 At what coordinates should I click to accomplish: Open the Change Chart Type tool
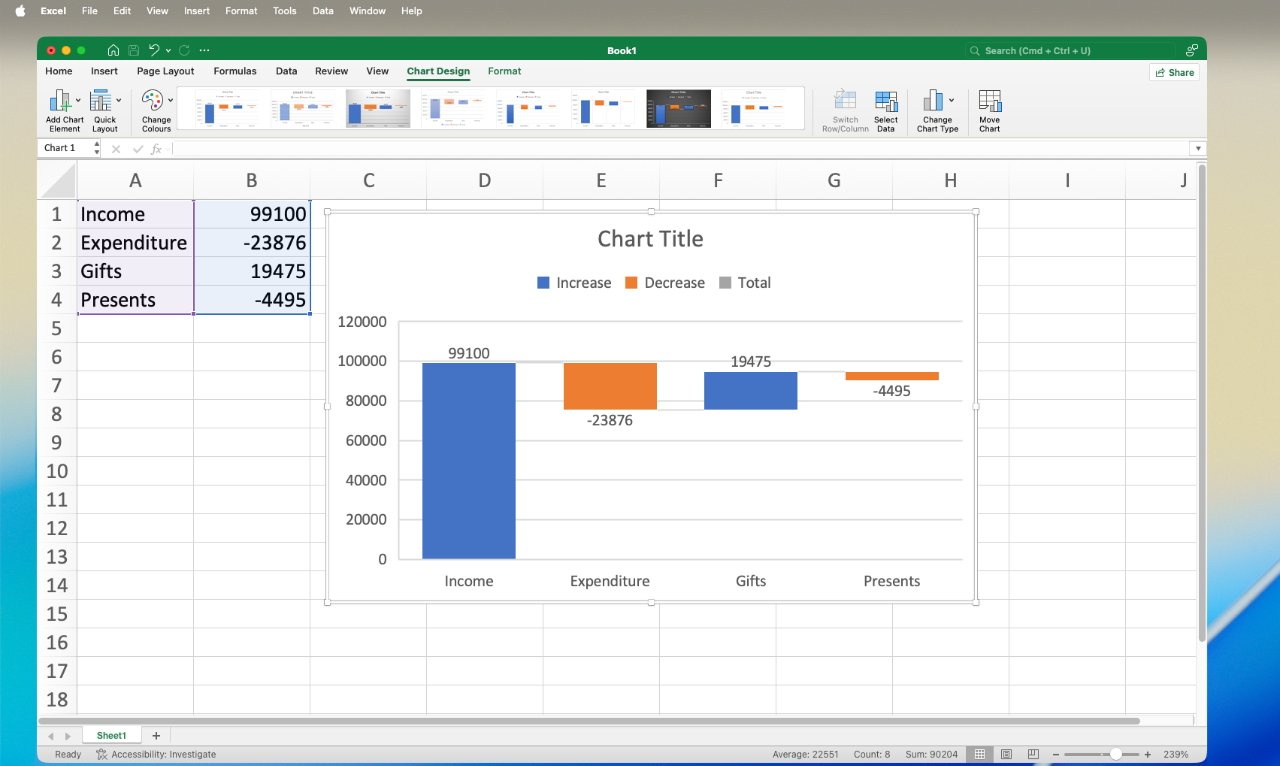coord(937,108)
